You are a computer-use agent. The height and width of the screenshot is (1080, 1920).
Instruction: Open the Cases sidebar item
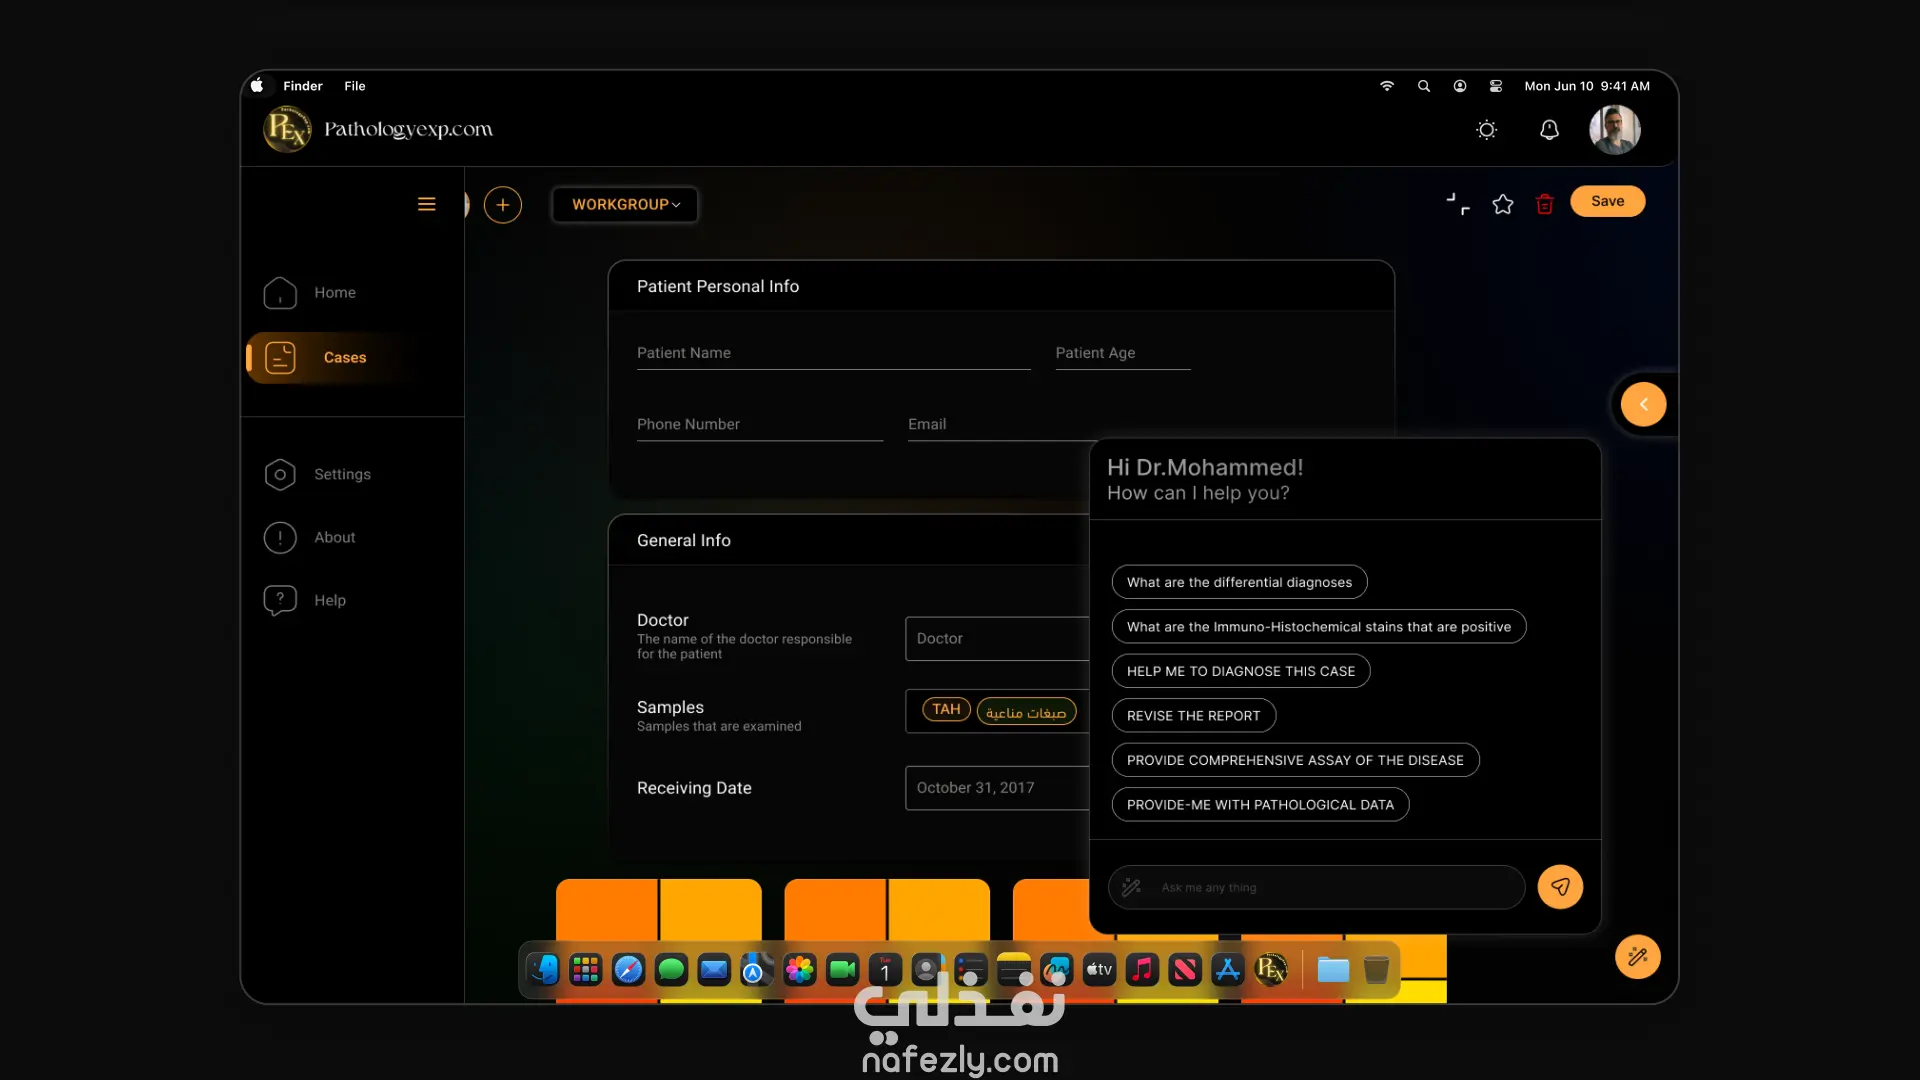point(344,358)
